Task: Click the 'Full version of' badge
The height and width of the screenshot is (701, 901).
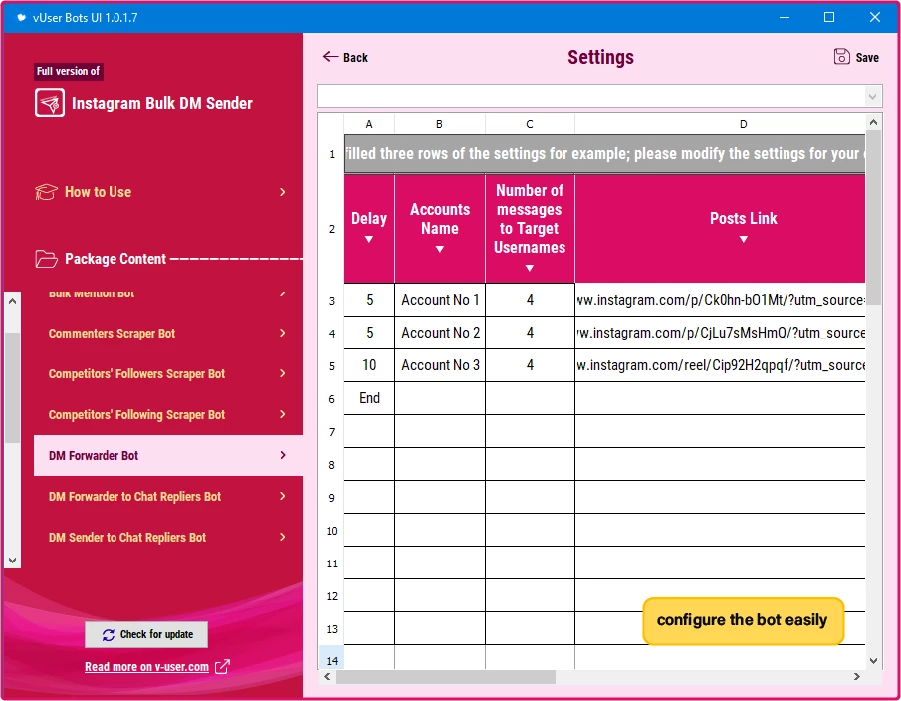Action: pos(68,71)
